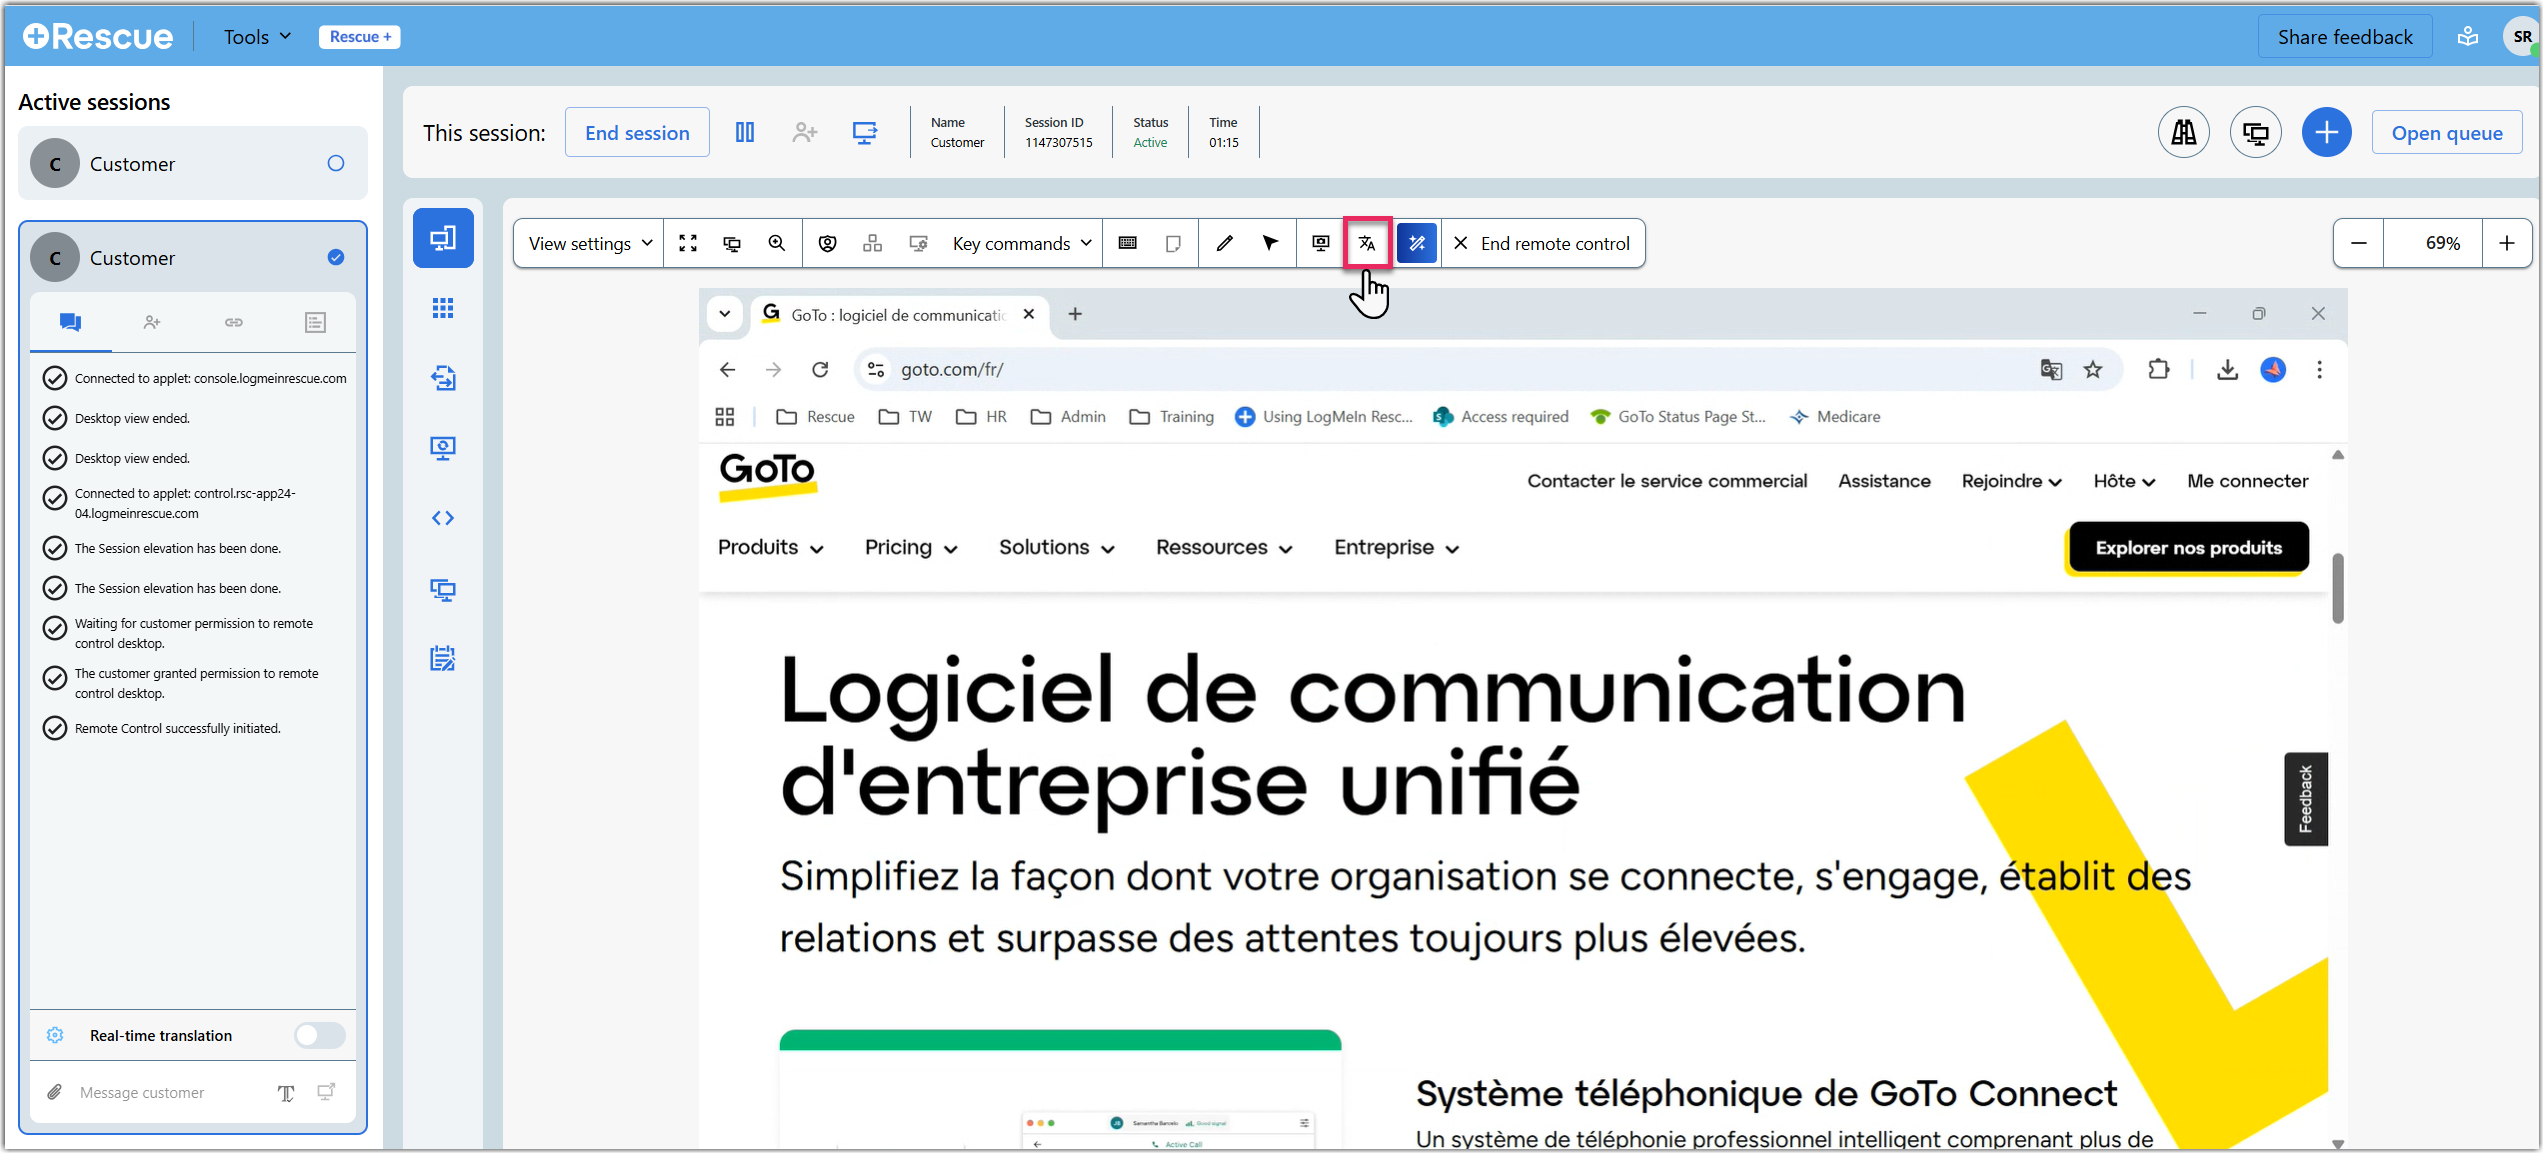2544x1154 pixels.
Task: Pause session with hold icon
Action: (x=745, y=132)
